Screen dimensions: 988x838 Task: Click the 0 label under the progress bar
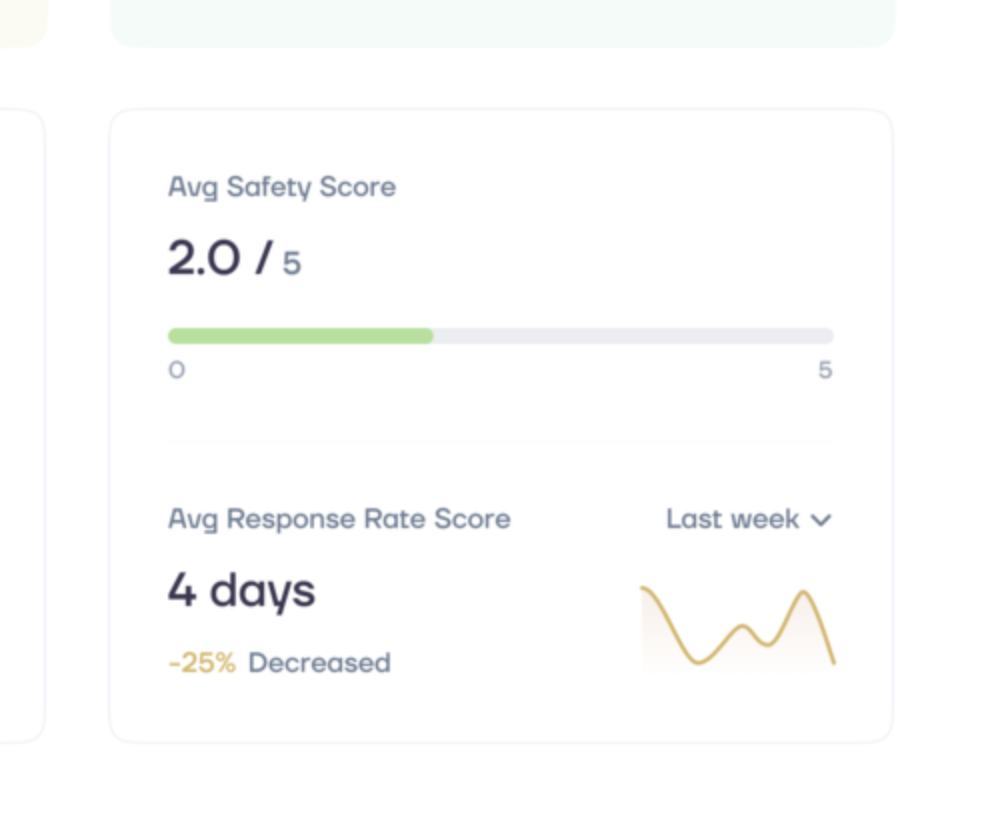pos(177,371)
